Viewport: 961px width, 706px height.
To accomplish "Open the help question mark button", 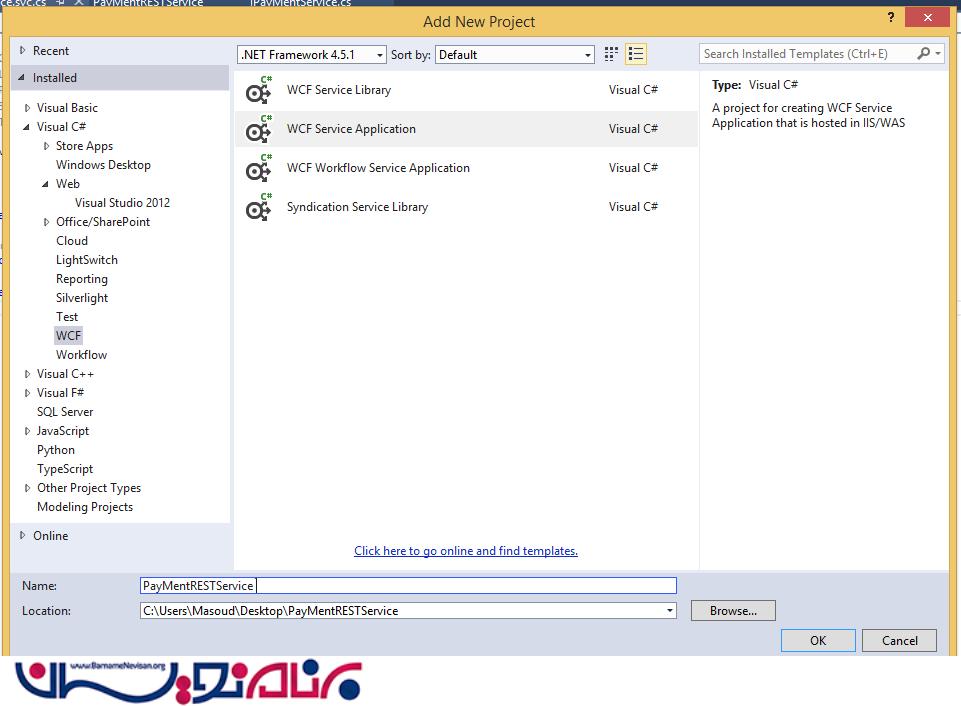I will click(890, 18).
